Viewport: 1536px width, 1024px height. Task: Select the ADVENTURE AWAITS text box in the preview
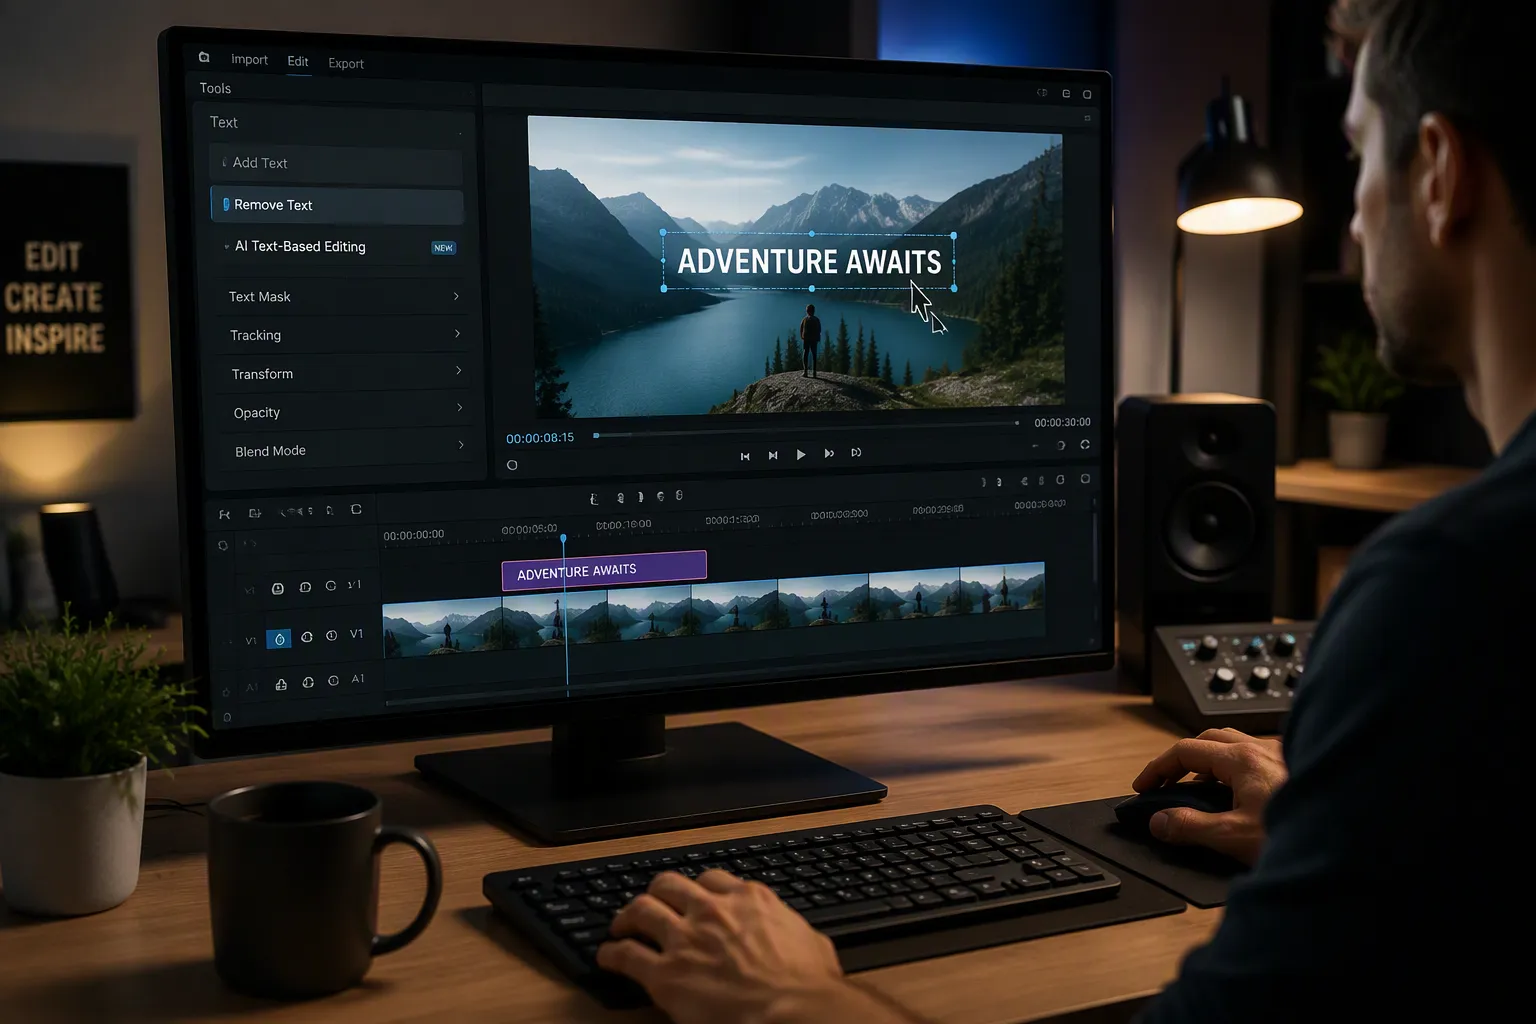coord(809,262)
